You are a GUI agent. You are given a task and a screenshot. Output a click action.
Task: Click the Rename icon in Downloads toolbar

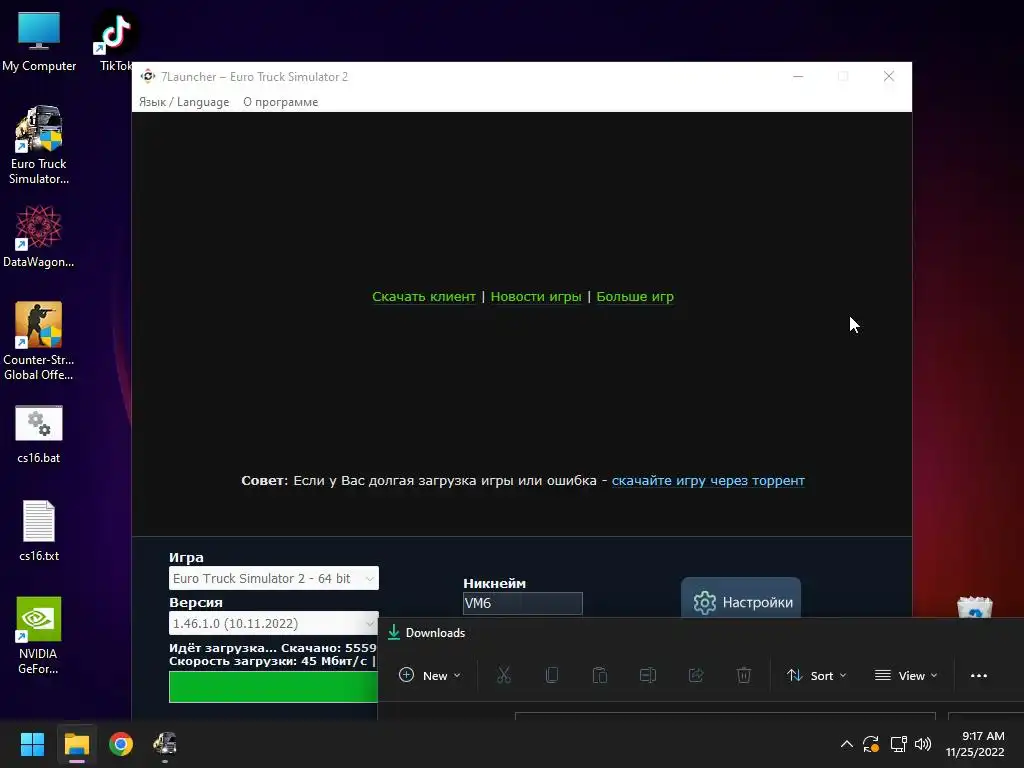[x=648, y=675]
